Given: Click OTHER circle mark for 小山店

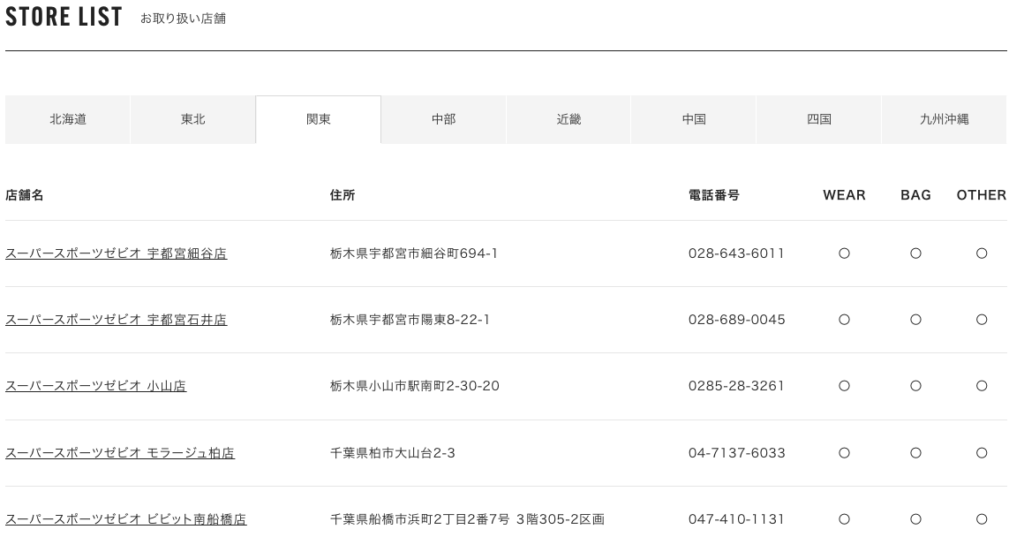Looking at the screenshot, I should click(x=982, y=386).
